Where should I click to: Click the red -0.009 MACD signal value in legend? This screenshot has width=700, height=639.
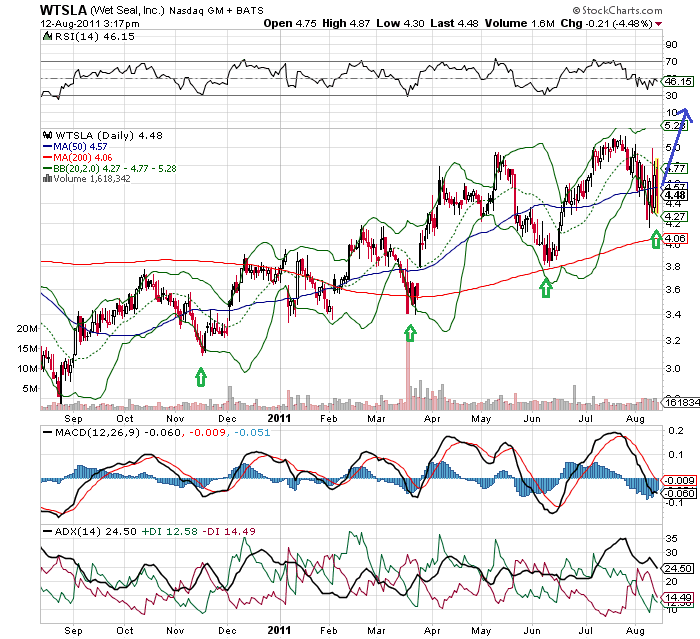click(x=207, y=433)
